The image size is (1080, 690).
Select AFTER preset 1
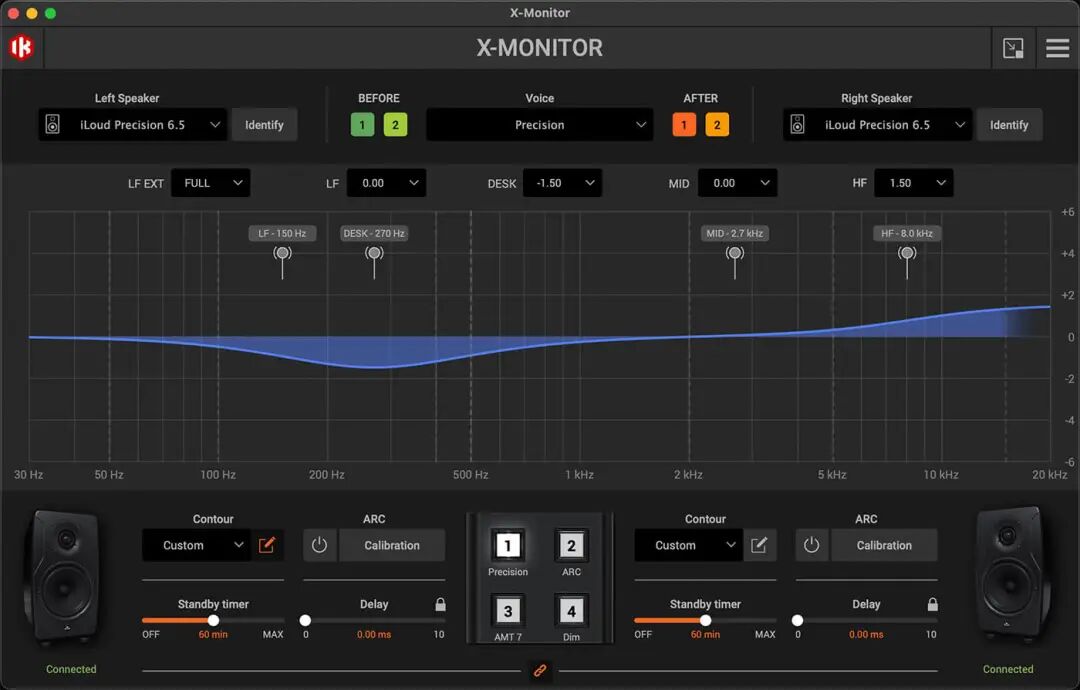(x=684, y=125)
